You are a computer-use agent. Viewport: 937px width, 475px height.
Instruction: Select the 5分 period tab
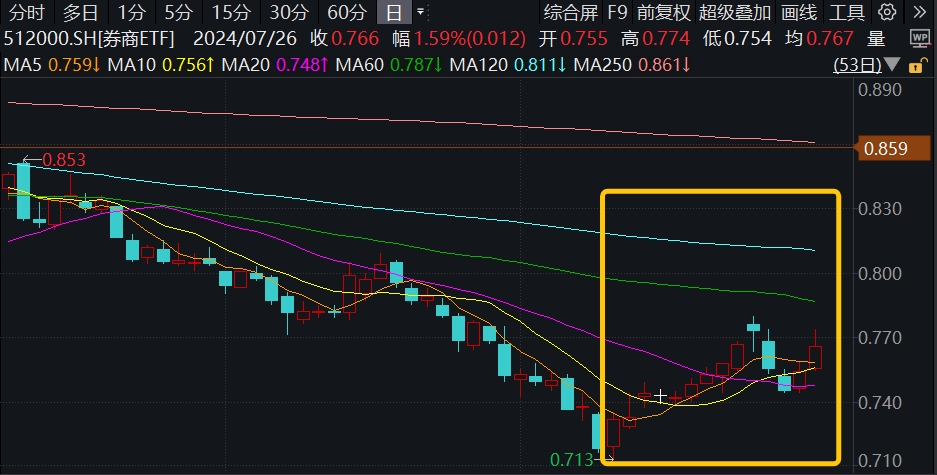(179, 12)
